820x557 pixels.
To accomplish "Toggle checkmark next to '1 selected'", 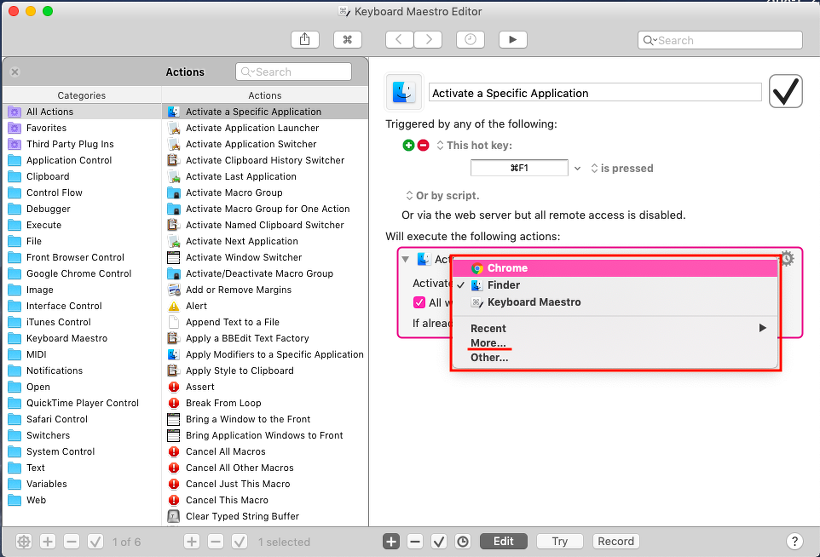I will (240, 542).
